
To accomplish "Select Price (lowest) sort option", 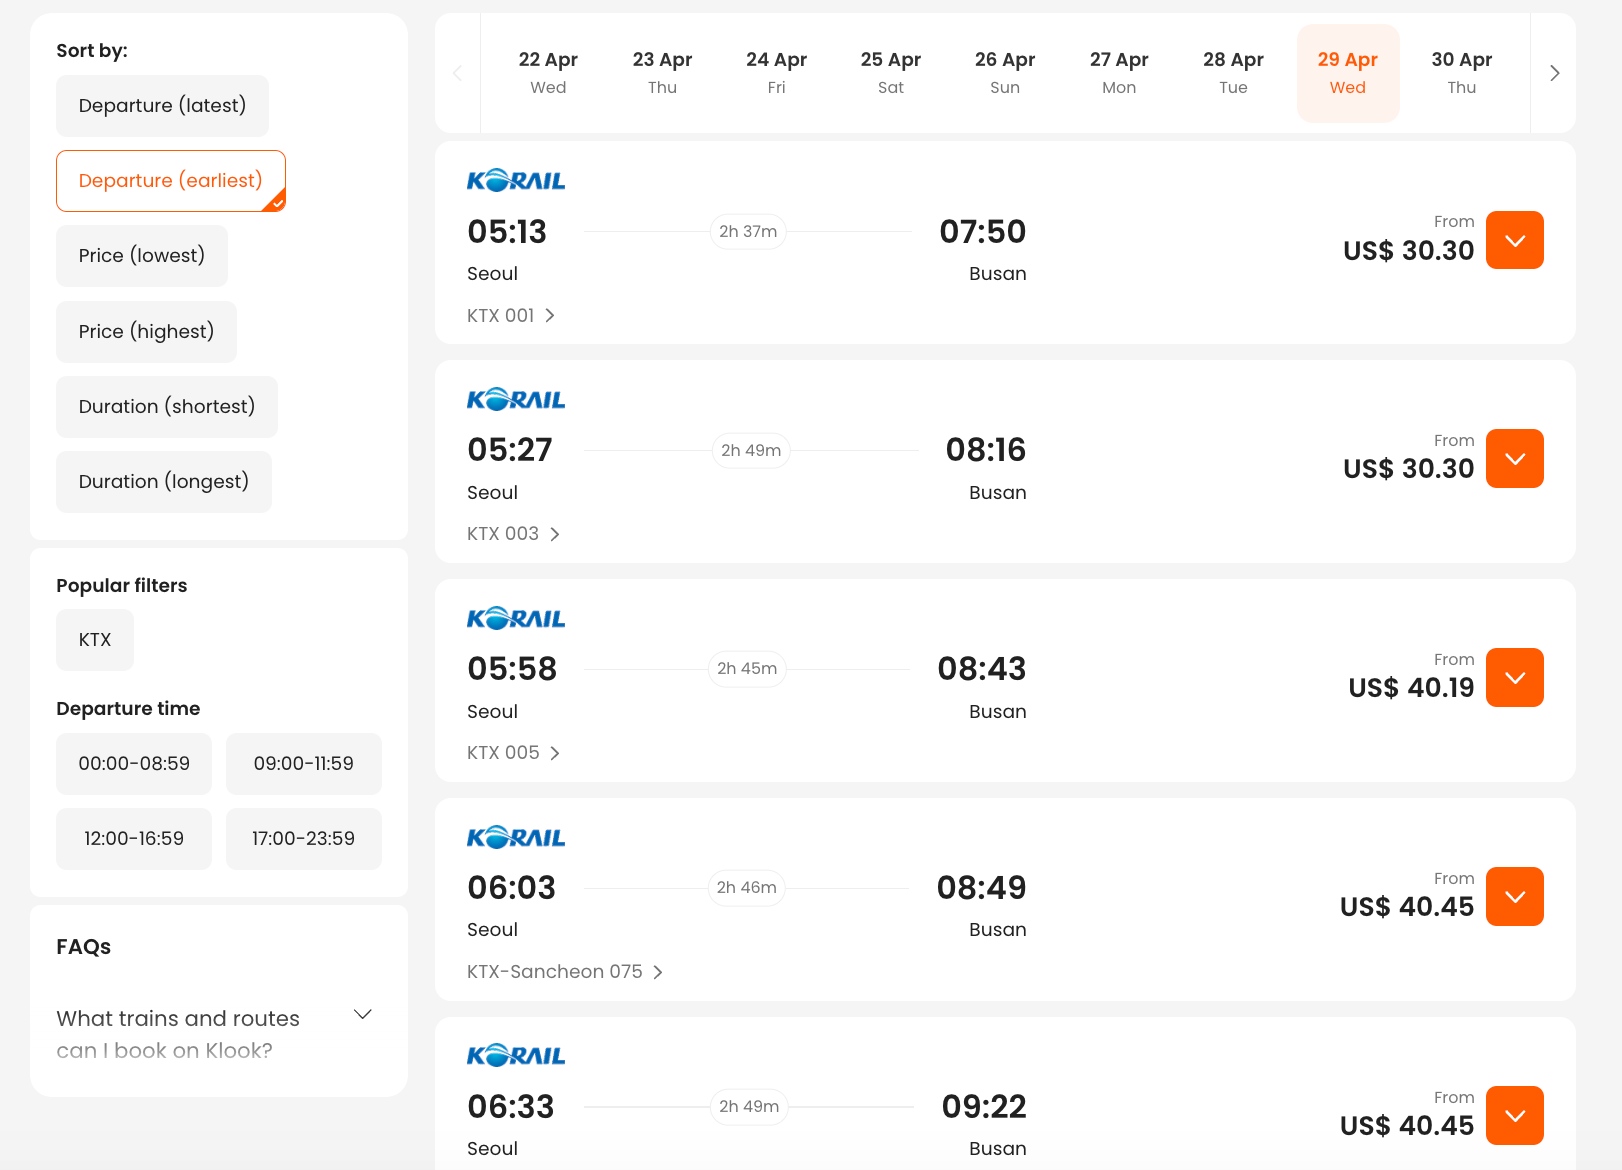I will click(x=142, y=256).
